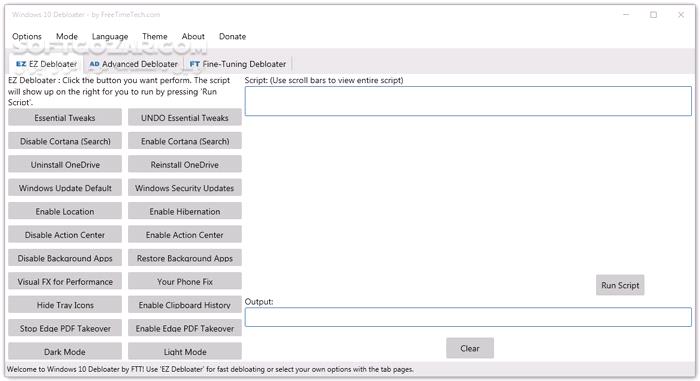Viewport: 700px width, 381px height.
Task: Click the EZ Debloater description text
Action: click(x=119, y=91)
